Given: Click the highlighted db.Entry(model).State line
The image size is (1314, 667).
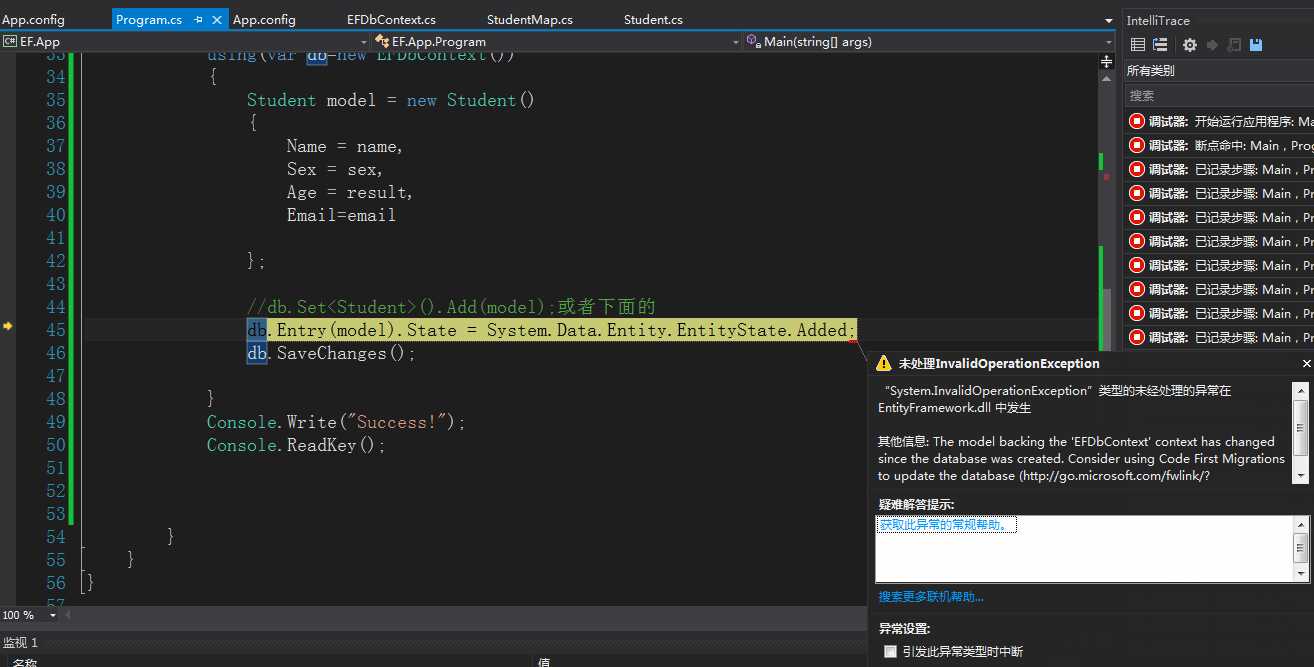Looking at the screenshot, I should [552, 330].
